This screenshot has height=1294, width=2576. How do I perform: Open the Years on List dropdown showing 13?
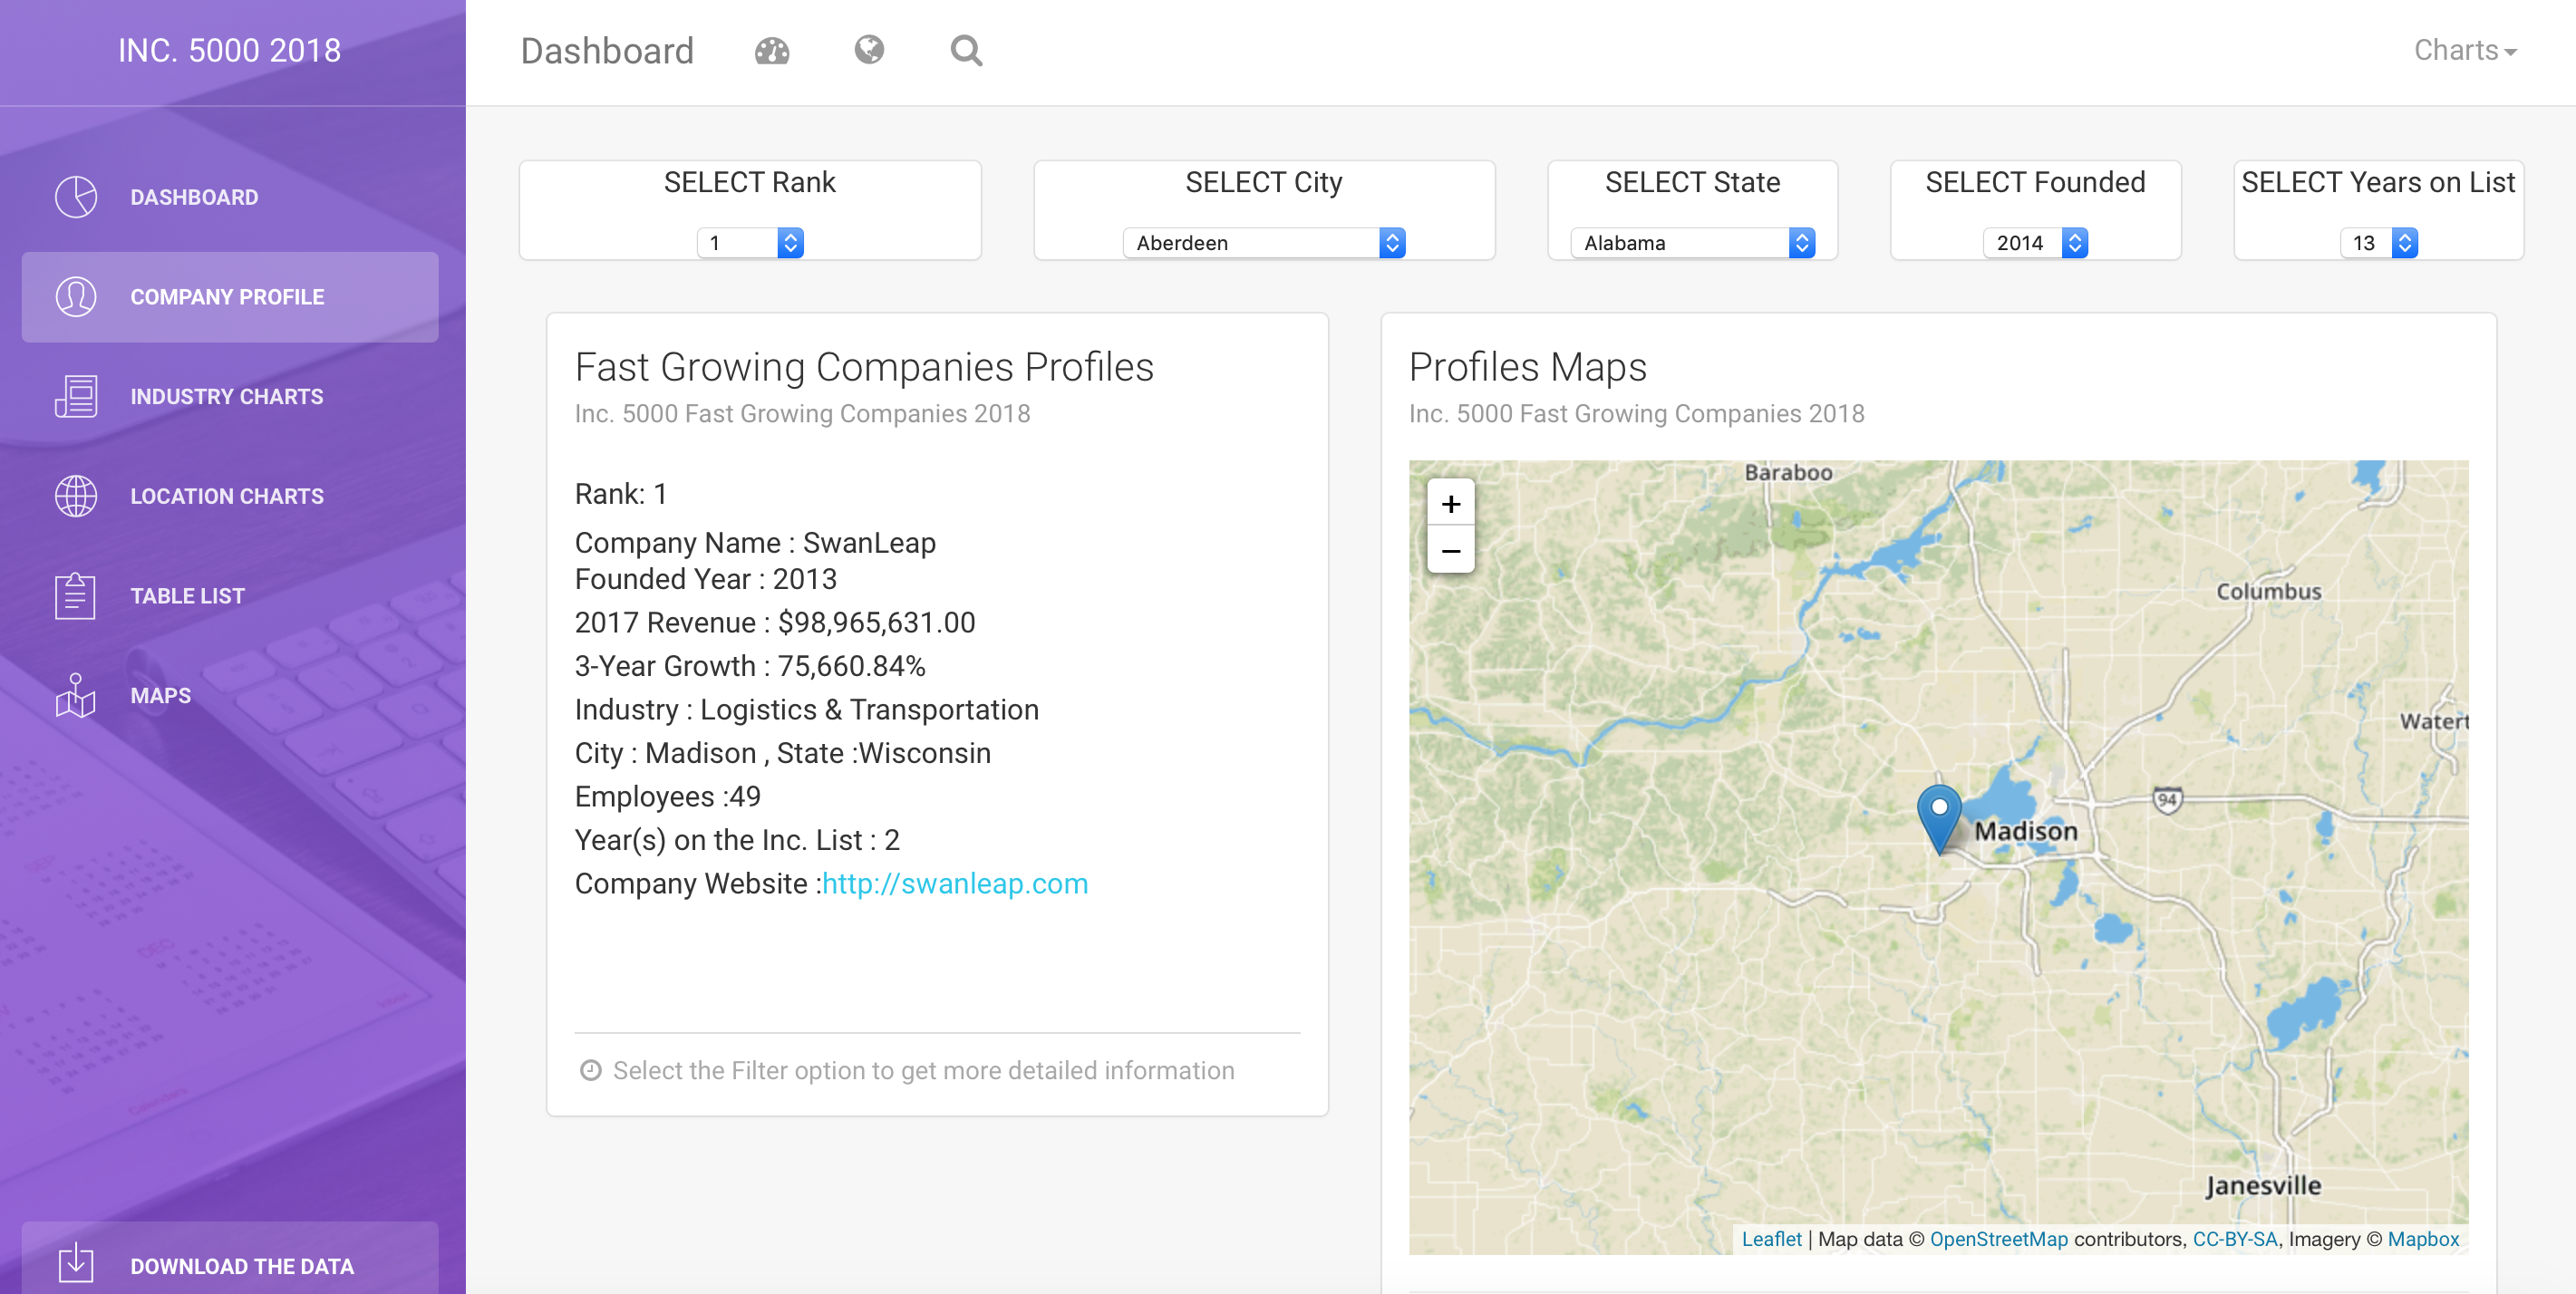(x=2378, y=242)
